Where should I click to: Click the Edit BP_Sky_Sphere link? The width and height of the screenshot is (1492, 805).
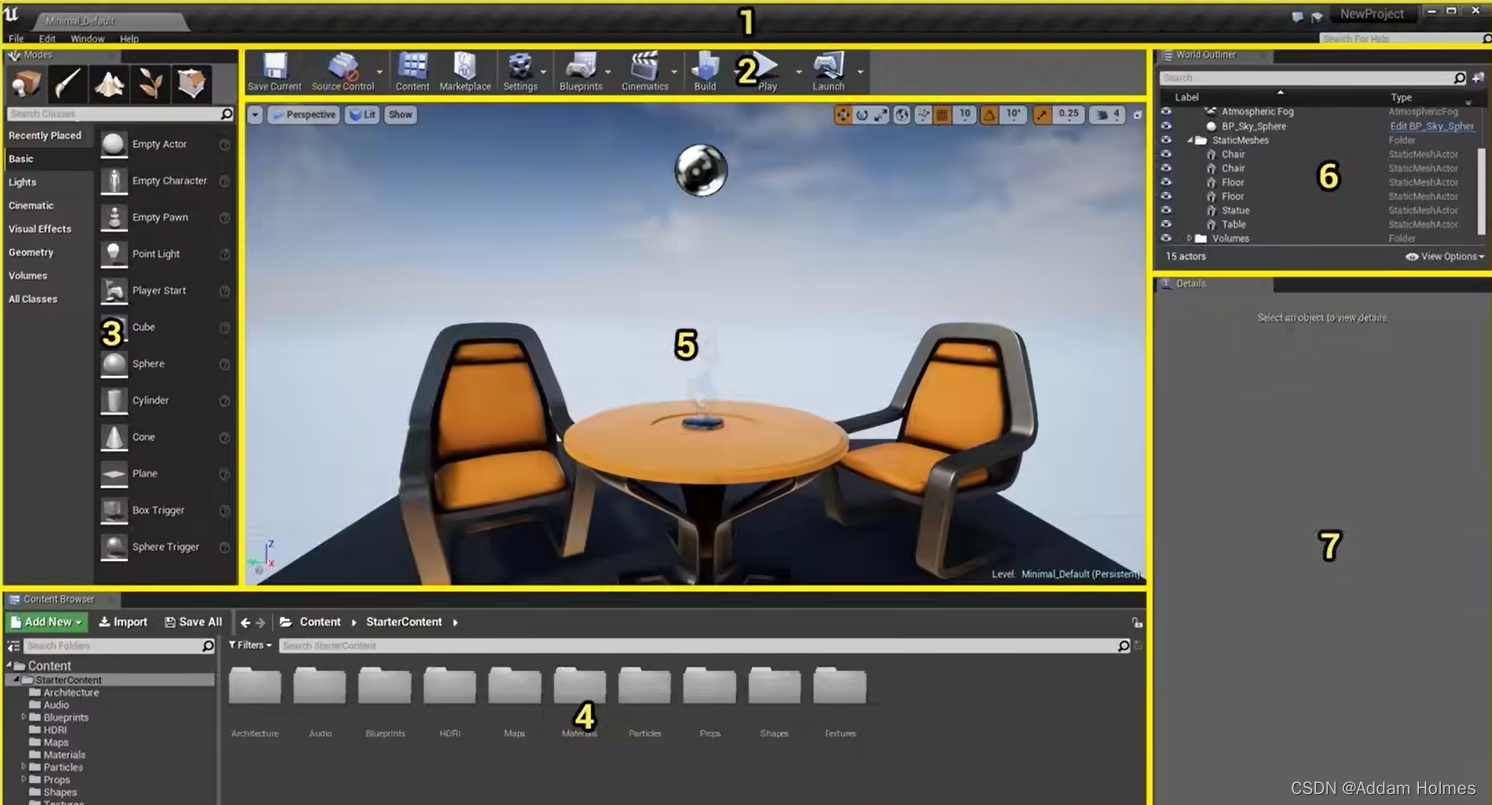(1431, 126)
